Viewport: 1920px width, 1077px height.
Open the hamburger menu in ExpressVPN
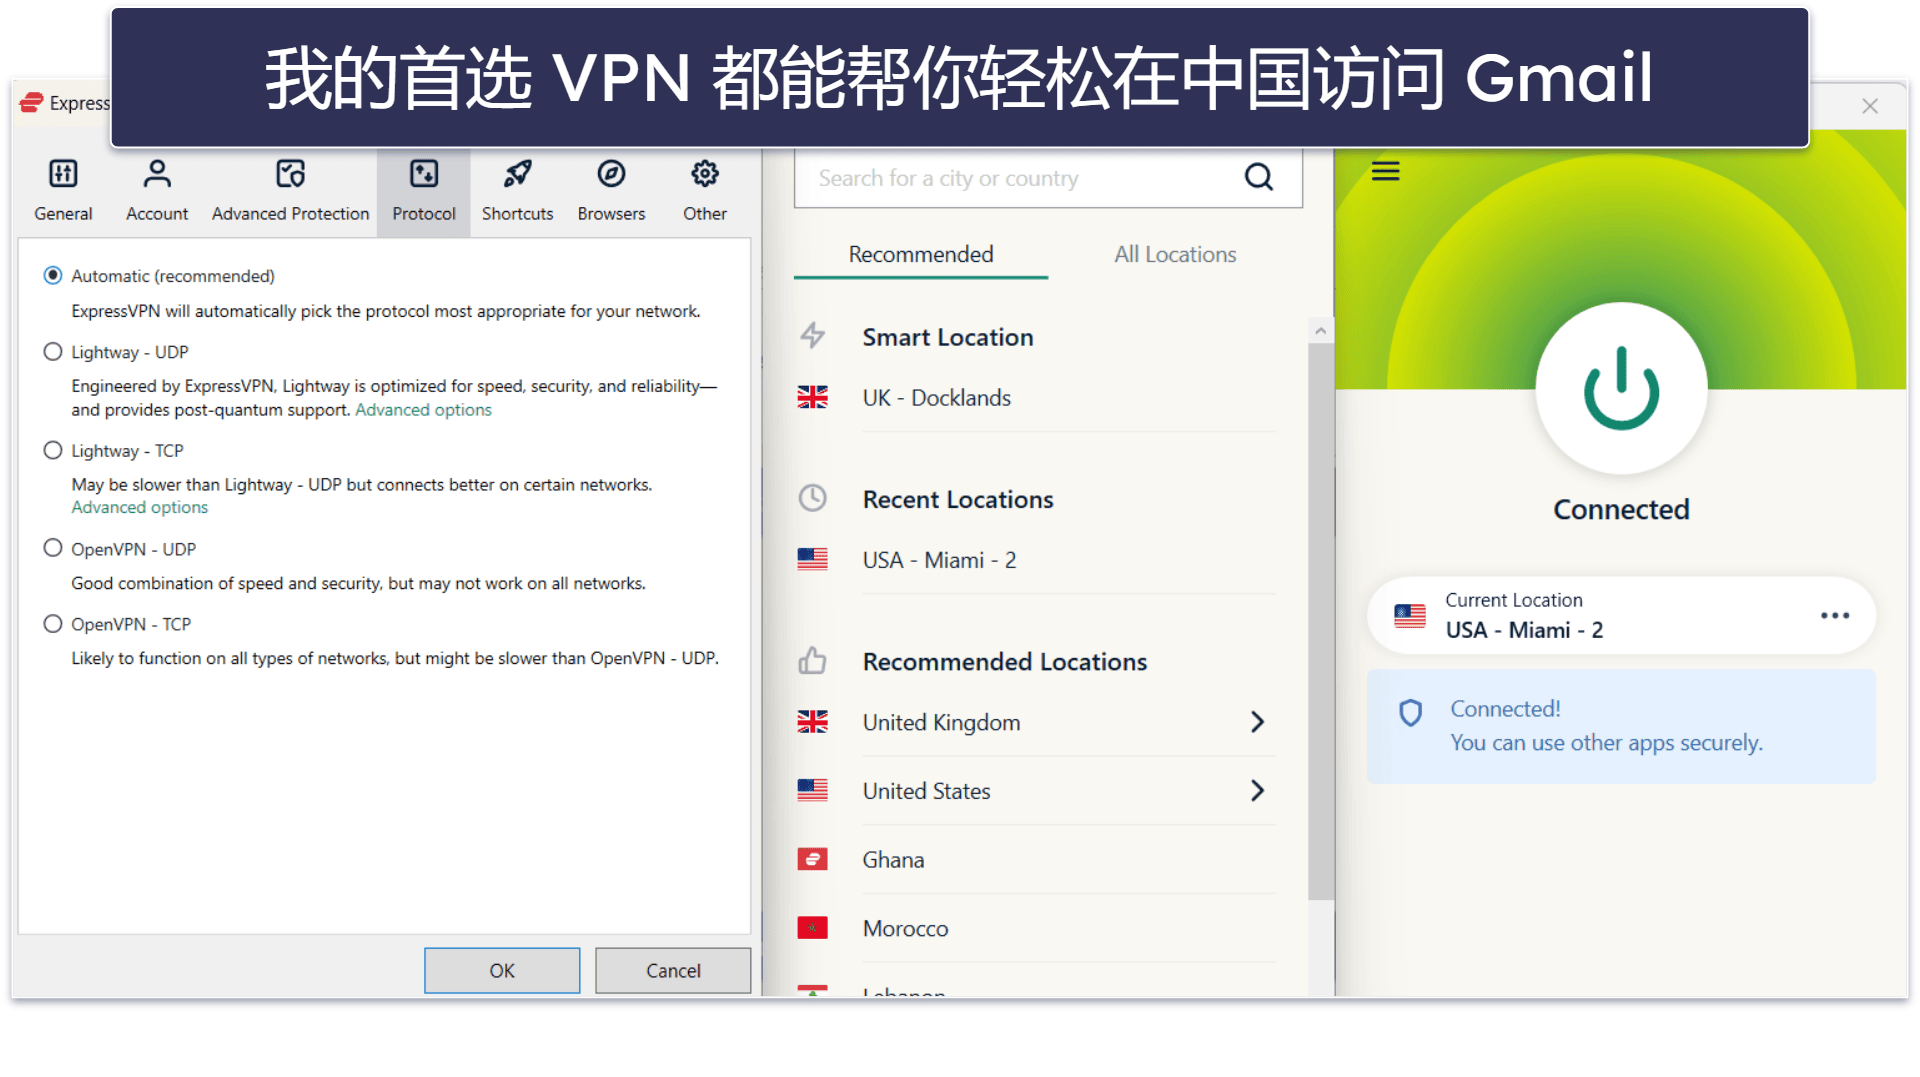[1385, 171]
